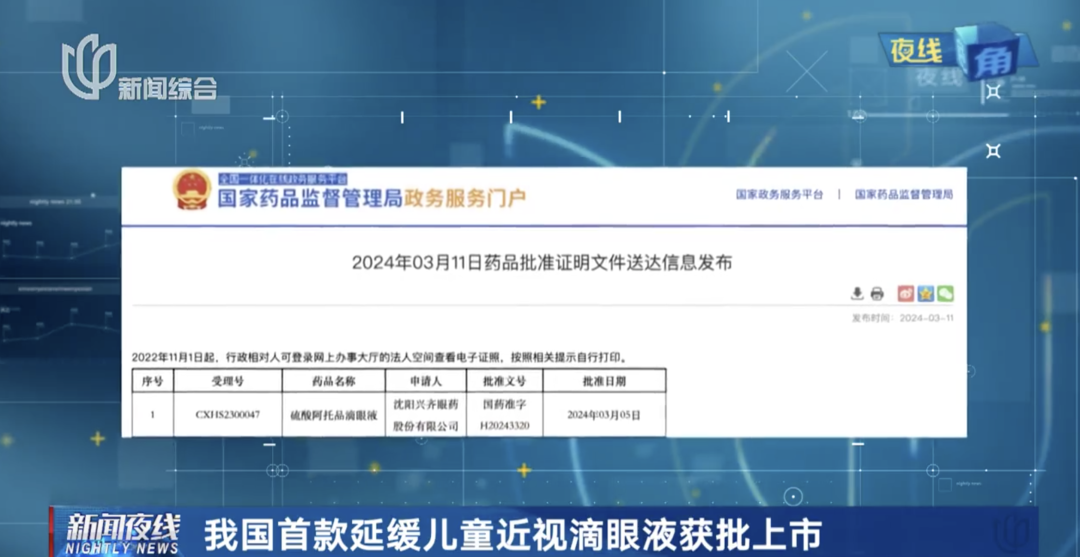This screenshot has height=557, width=1080.
Task: Click the 批准日期 column header
Action: tap(603, 381)
